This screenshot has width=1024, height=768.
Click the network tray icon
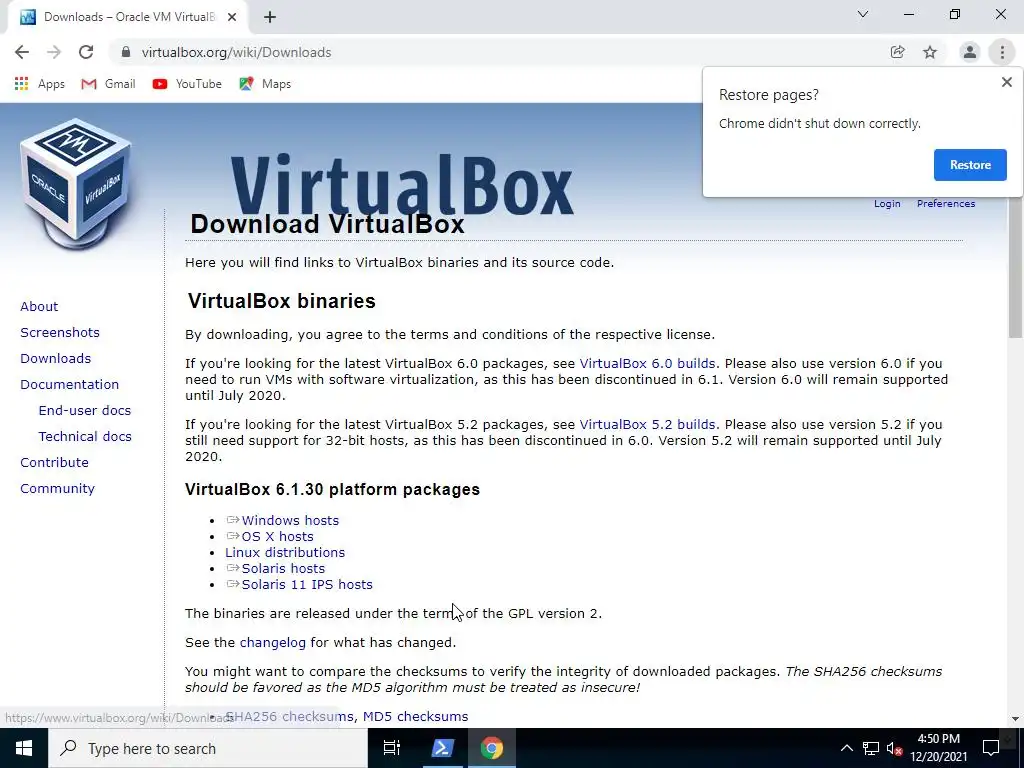(871, 748)
